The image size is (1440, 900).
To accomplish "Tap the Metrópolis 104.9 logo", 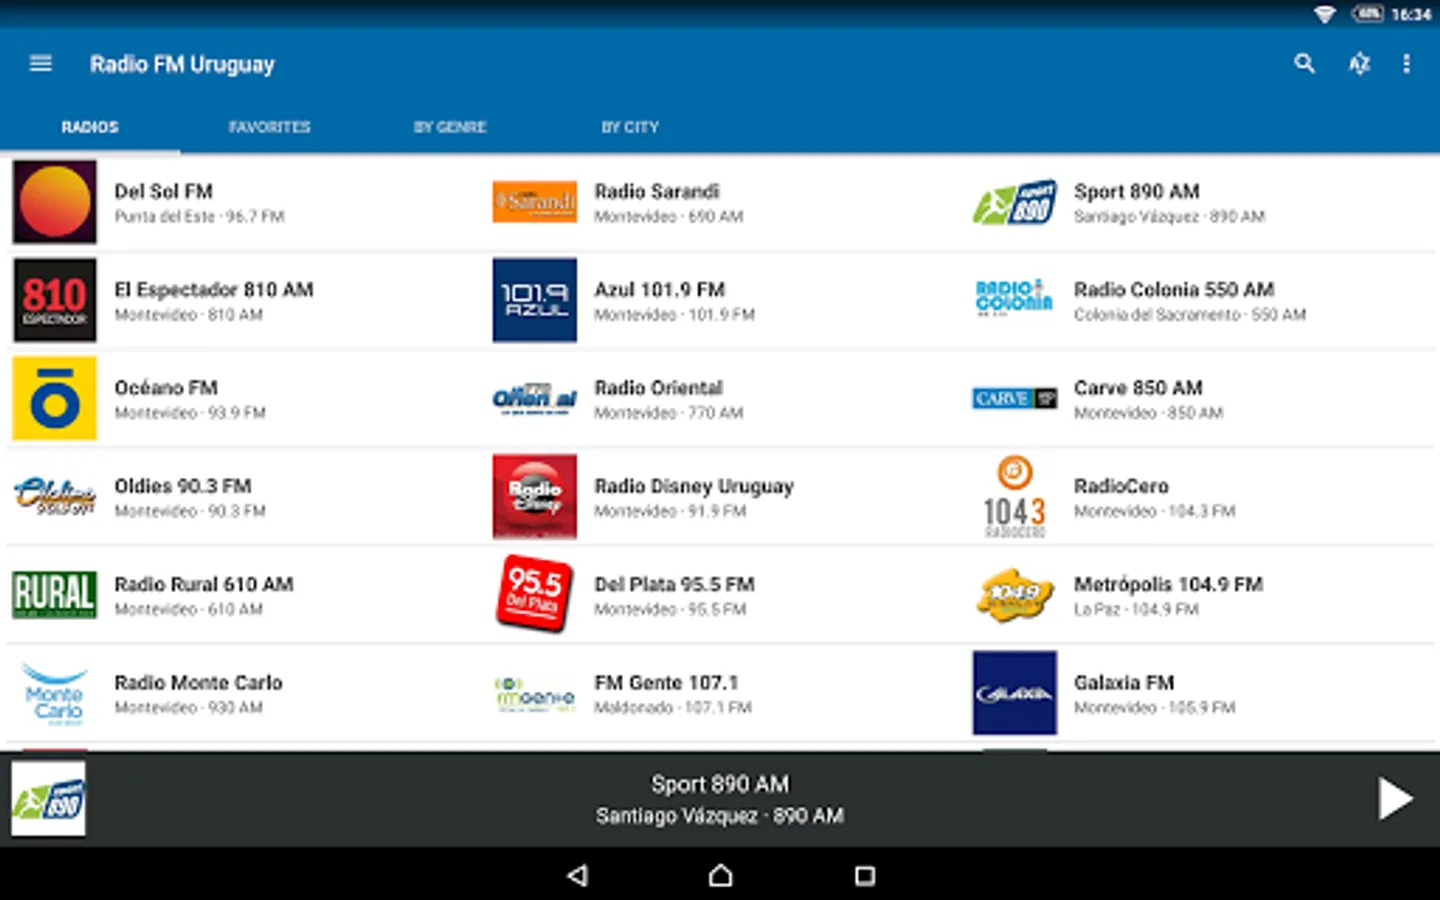I will (1015, 594).
